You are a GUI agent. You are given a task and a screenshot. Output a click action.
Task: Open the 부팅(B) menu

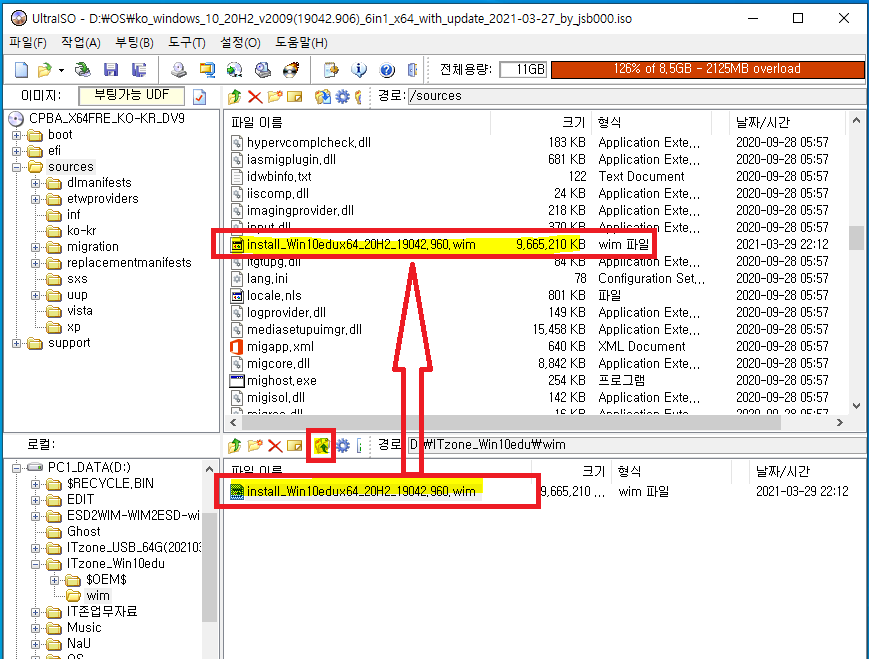(134, 43)
